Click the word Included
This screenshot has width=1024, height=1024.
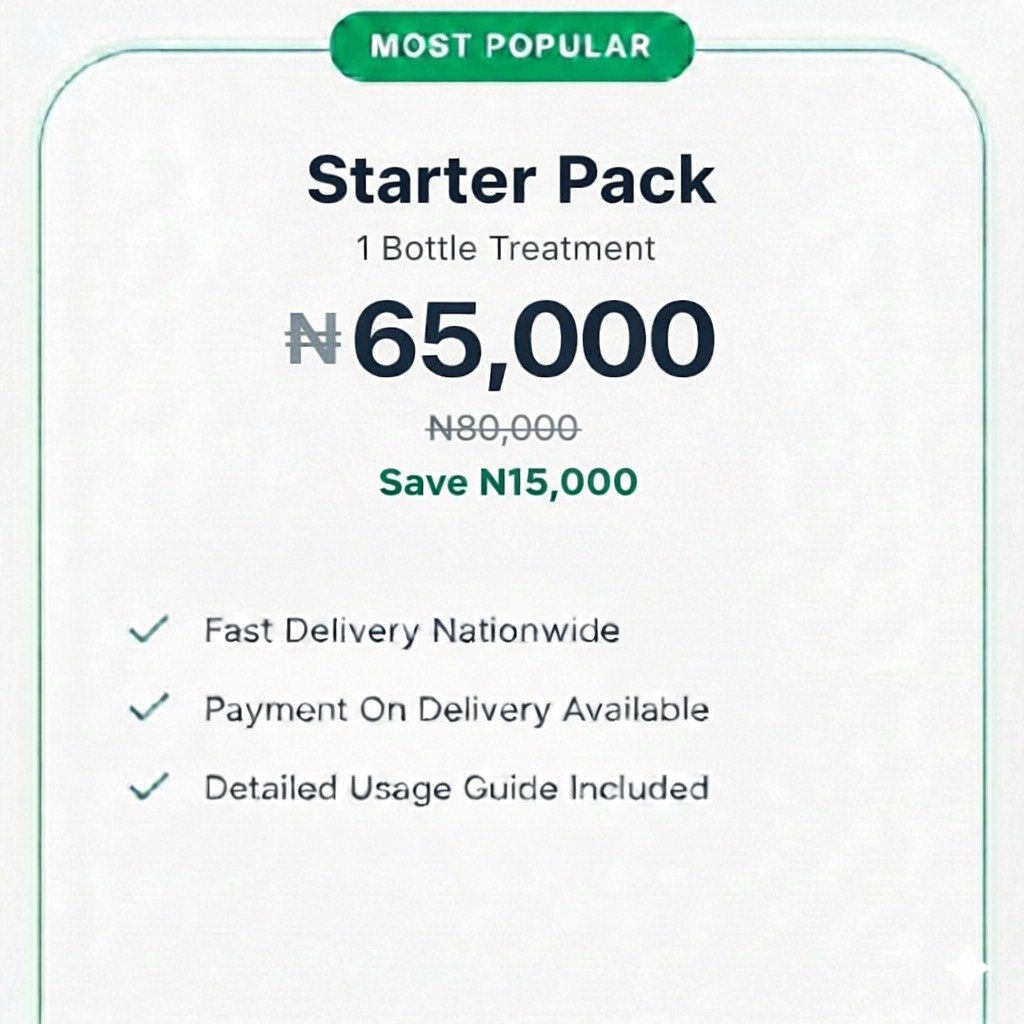click(639, 788)
